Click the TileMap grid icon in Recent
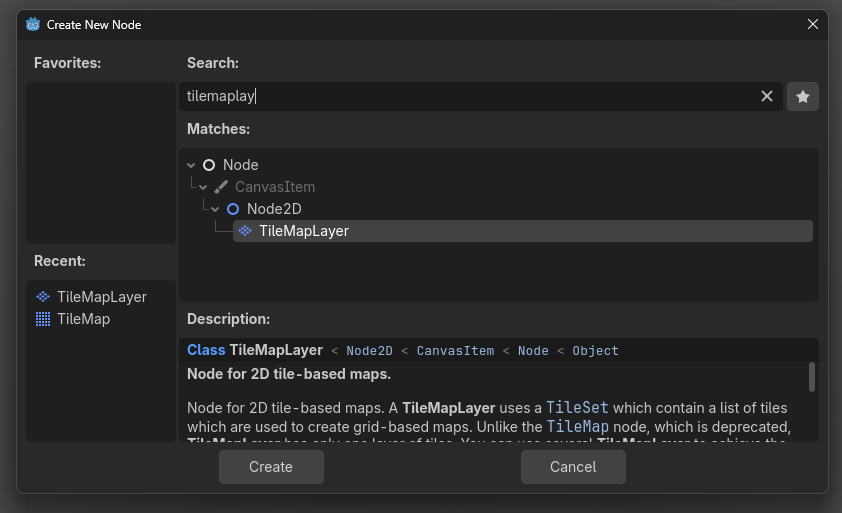Screen dimensions: 842x513 [x=43, y=319]
